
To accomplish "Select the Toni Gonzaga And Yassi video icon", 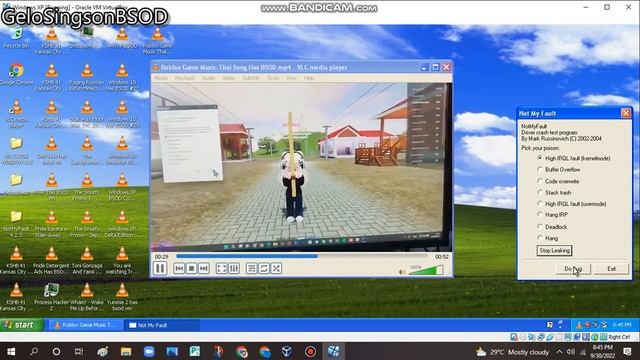I will (x=87, y=260).
